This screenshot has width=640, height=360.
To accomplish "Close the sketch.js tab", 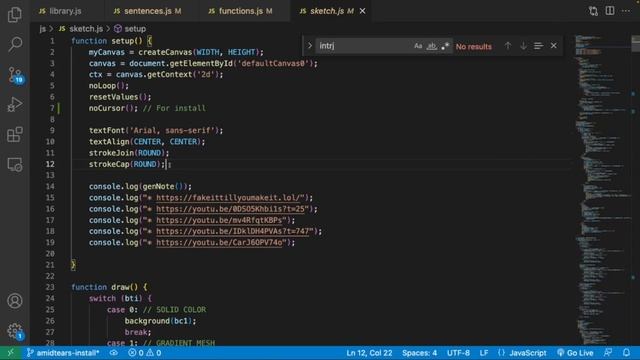I will coord(362,11).
